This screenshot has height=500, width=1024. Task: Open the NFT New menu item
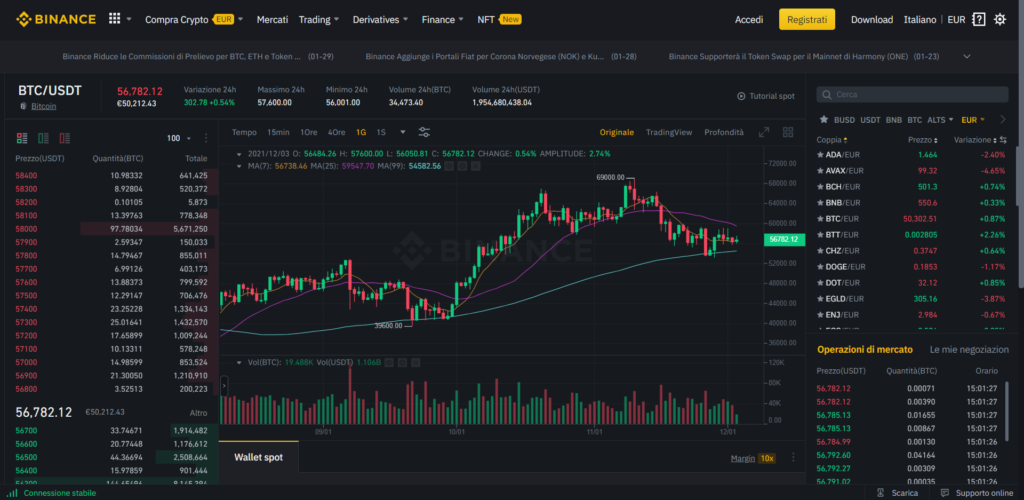coord(500,20)
